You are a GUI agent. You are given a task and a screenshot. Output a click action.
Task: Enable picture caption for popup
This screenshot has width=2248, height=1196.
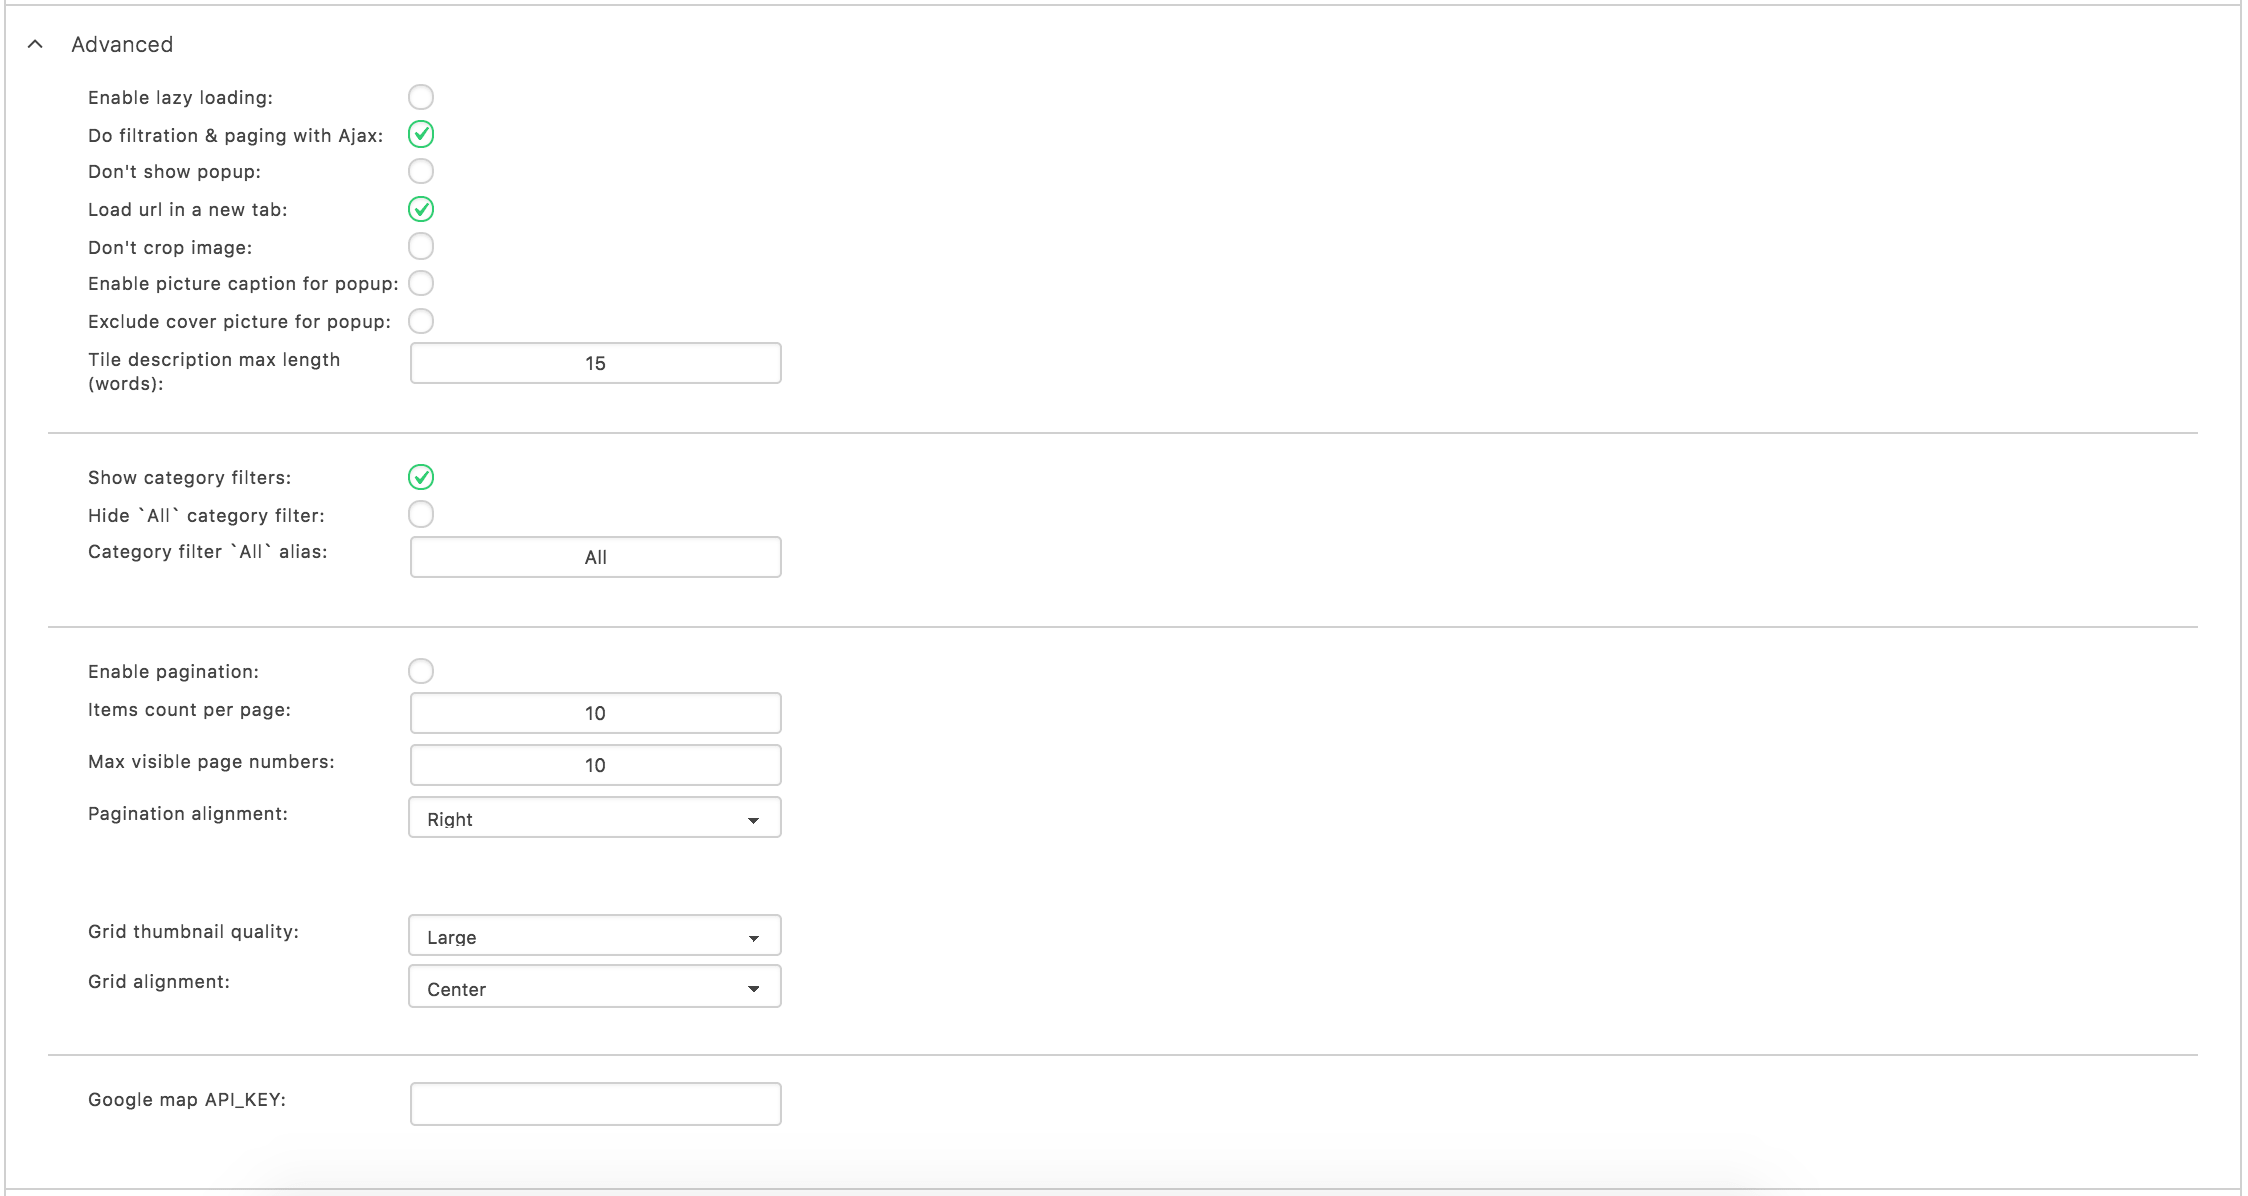[x=421, y=283]
